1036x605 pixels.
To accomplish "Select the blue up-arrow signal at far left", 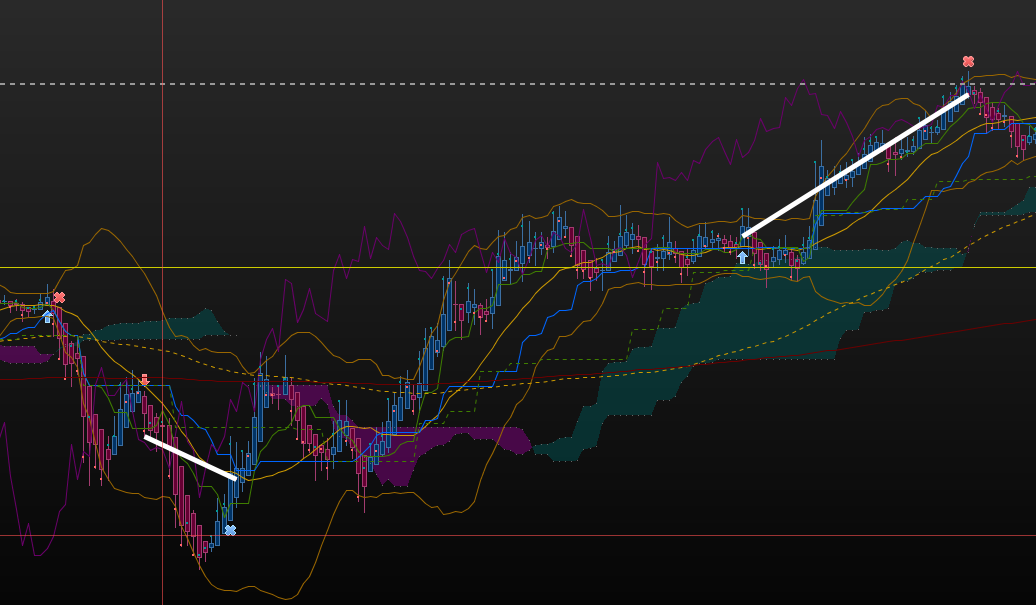I will pyautogui.click(x=48, y=317).
